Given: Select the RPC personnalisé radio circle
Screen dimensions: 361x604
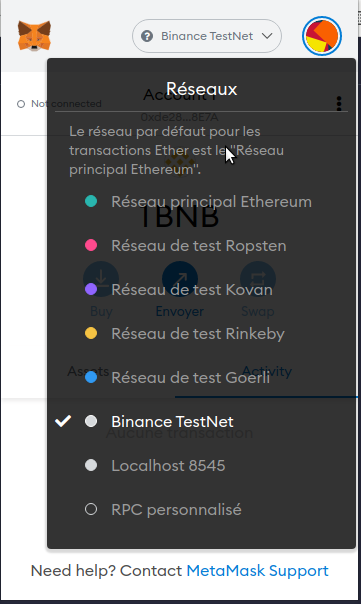Looking at the screenshot, I should pos(91,509).
